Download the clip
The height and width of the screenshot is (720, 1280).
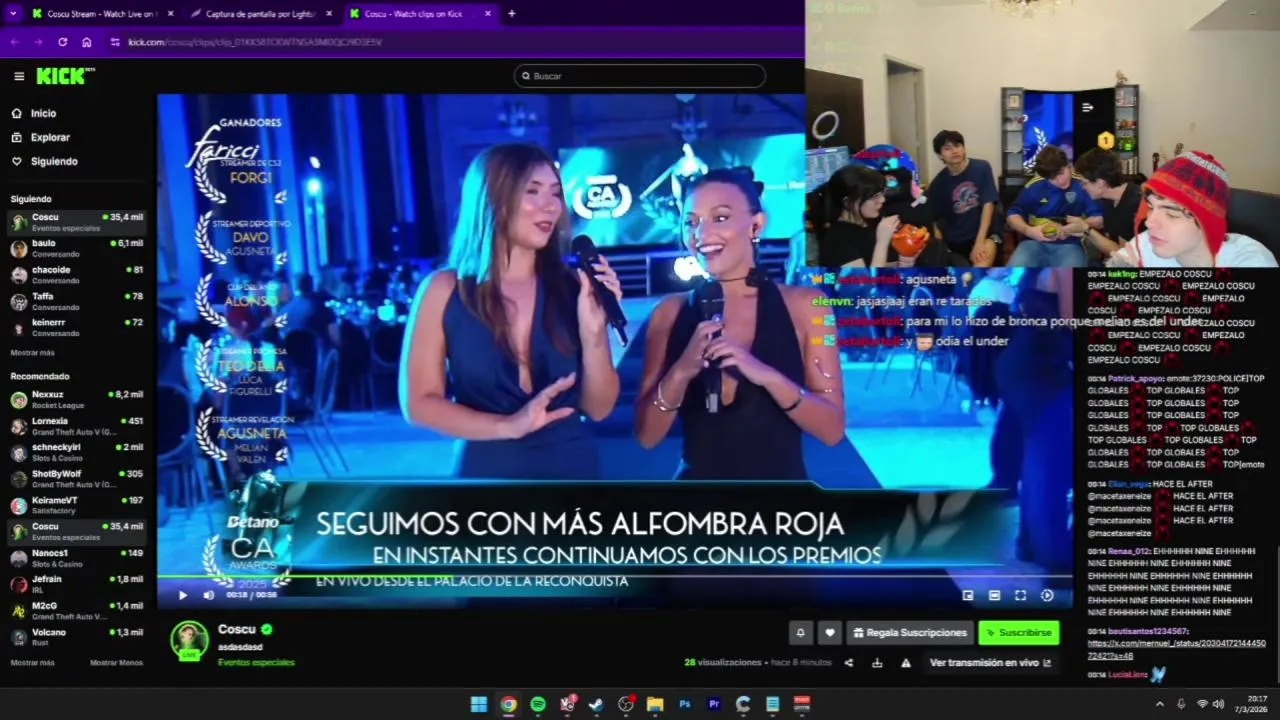coord(877,663)
